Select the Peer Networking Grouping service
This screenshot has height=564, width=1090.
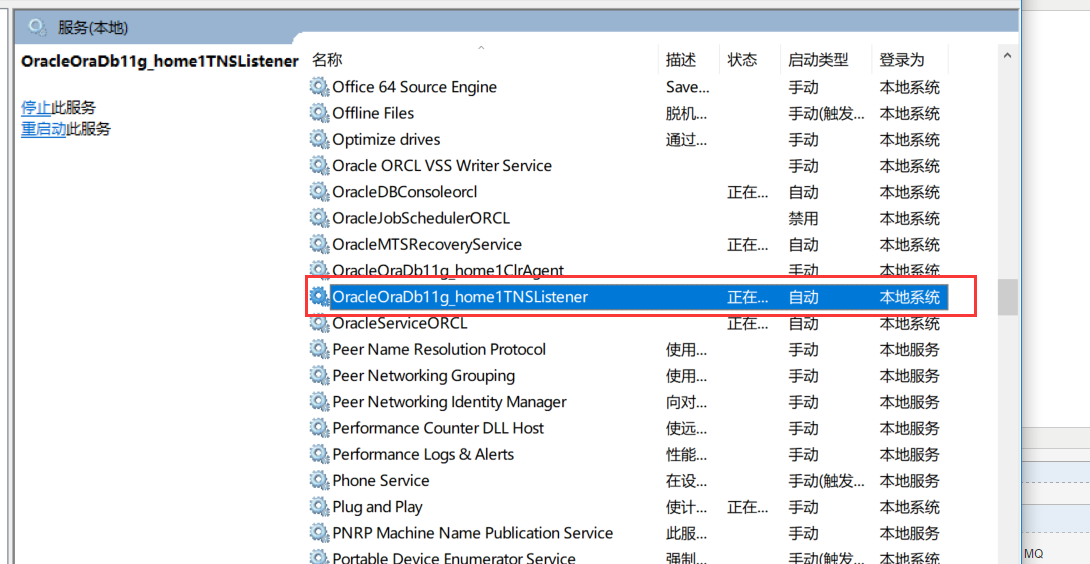click(423, 376)
